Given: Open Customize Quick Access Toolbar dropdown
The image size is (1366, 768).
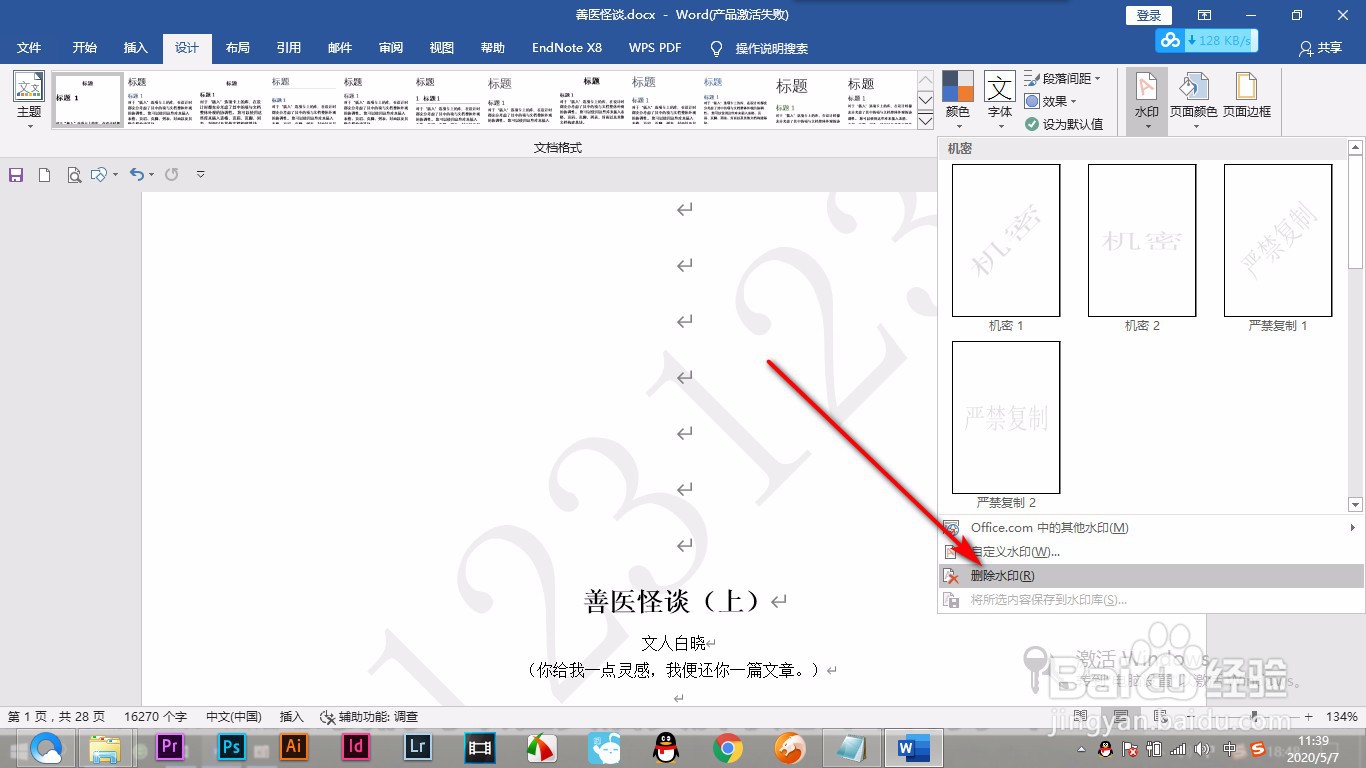Looking at the screenshot, I should pyautogui.click(x=200, y=175).
